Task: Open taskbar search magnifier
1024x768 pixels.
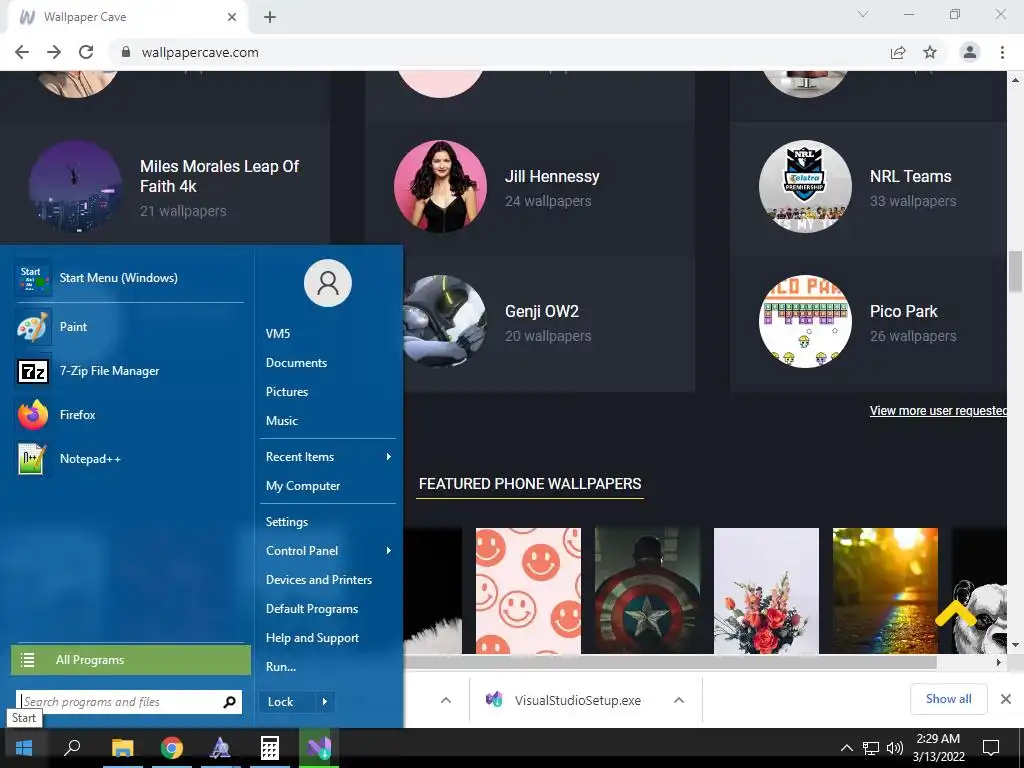Action: pos(72,747)
